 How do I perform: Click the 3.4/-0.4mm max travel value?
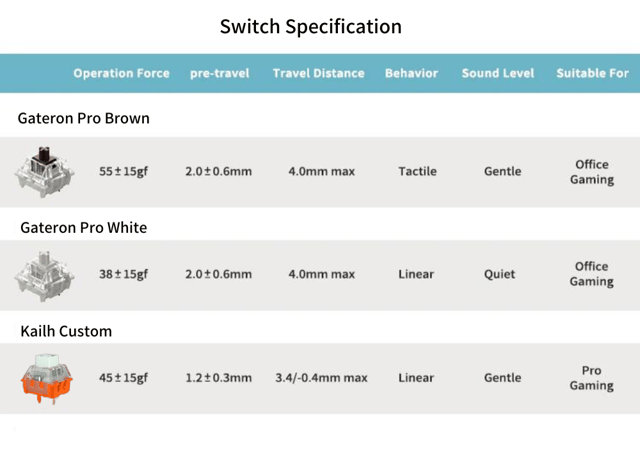point(321,378)
